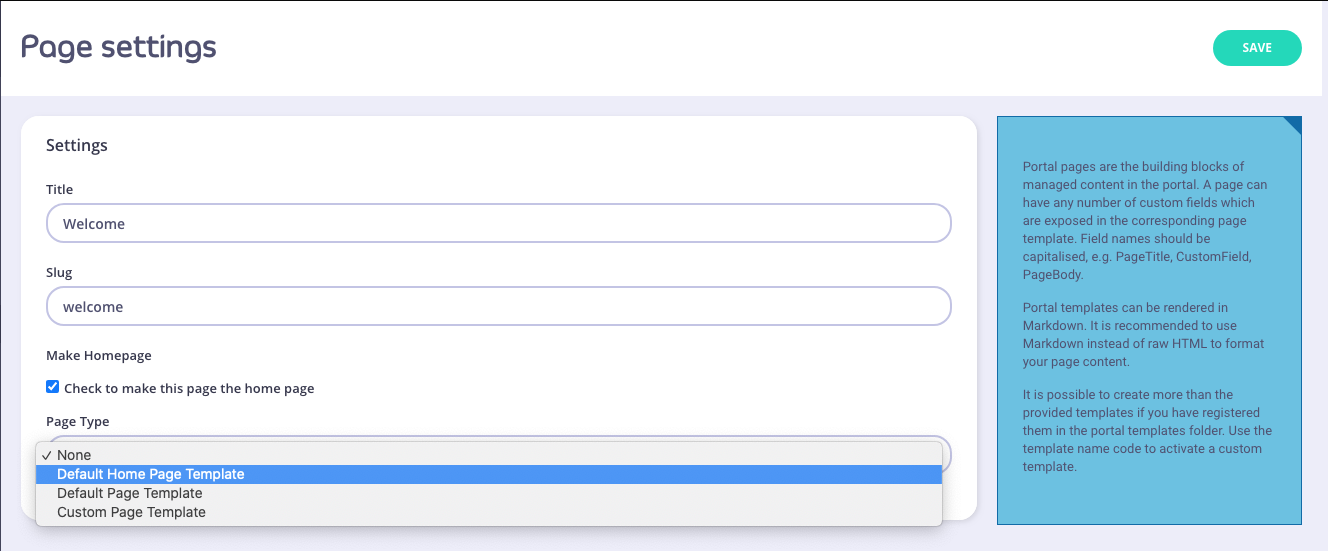Click the Make Homepage label
The height and width of the screenshot is (551, 1328).
tap(98, 355)
